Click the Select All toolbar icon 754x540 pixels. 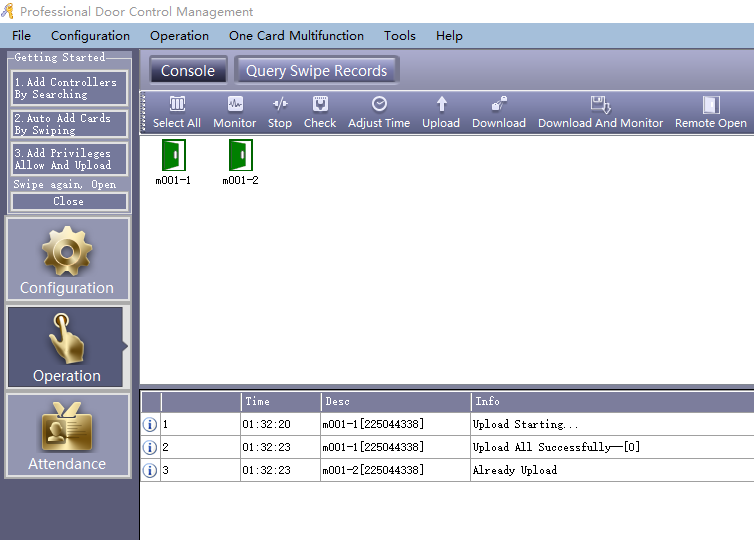(177, 113)
